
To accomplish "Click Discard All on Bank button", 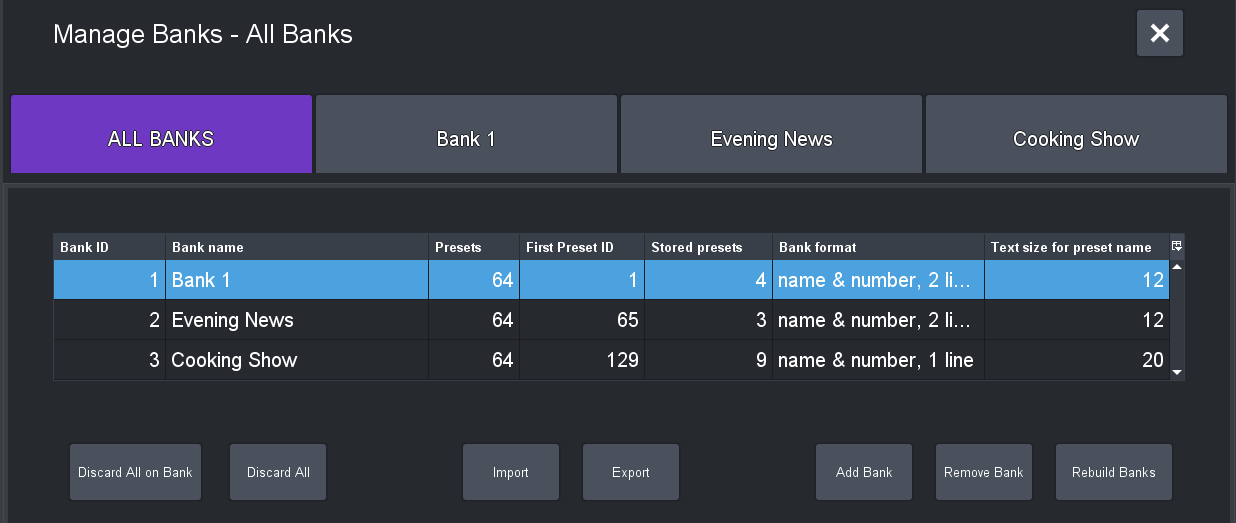I will coord(135,472).
